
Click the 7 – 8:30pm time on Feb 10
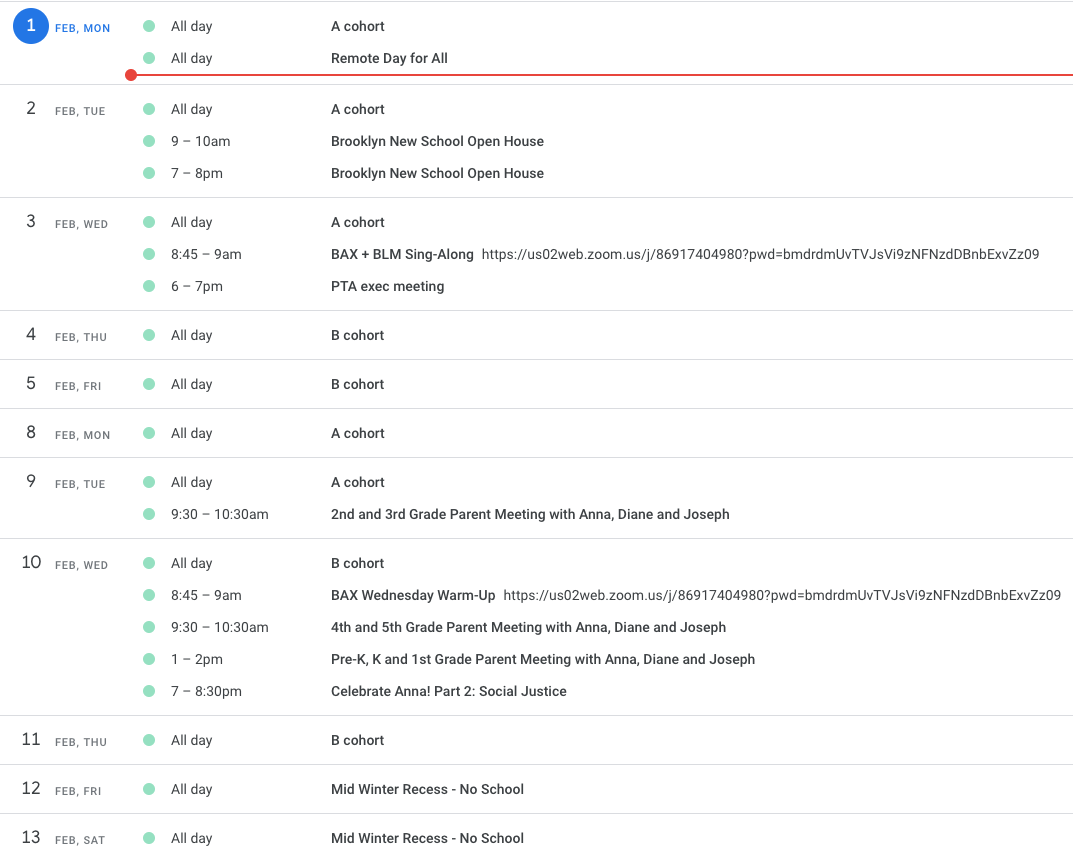[206, 691]
